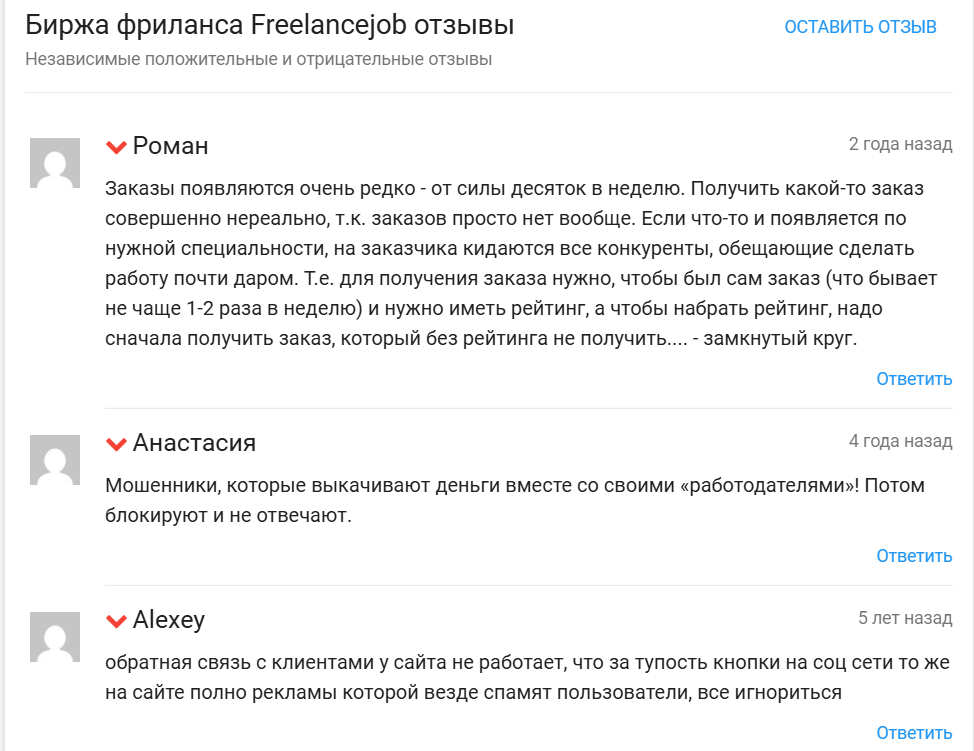Reply to Роман's review via Ответить

(914, 379)
